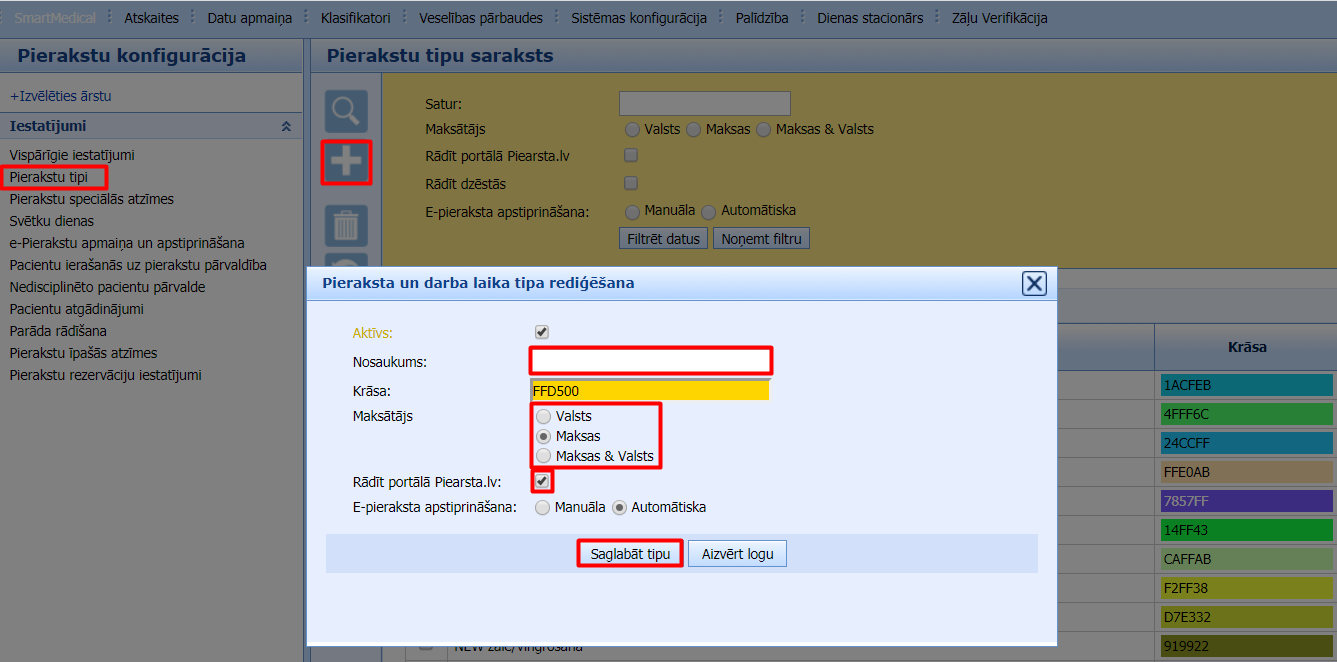Enable Rādīt dzēstās filter checkbox
The image size is (1337, 662).
pos(631,183)
